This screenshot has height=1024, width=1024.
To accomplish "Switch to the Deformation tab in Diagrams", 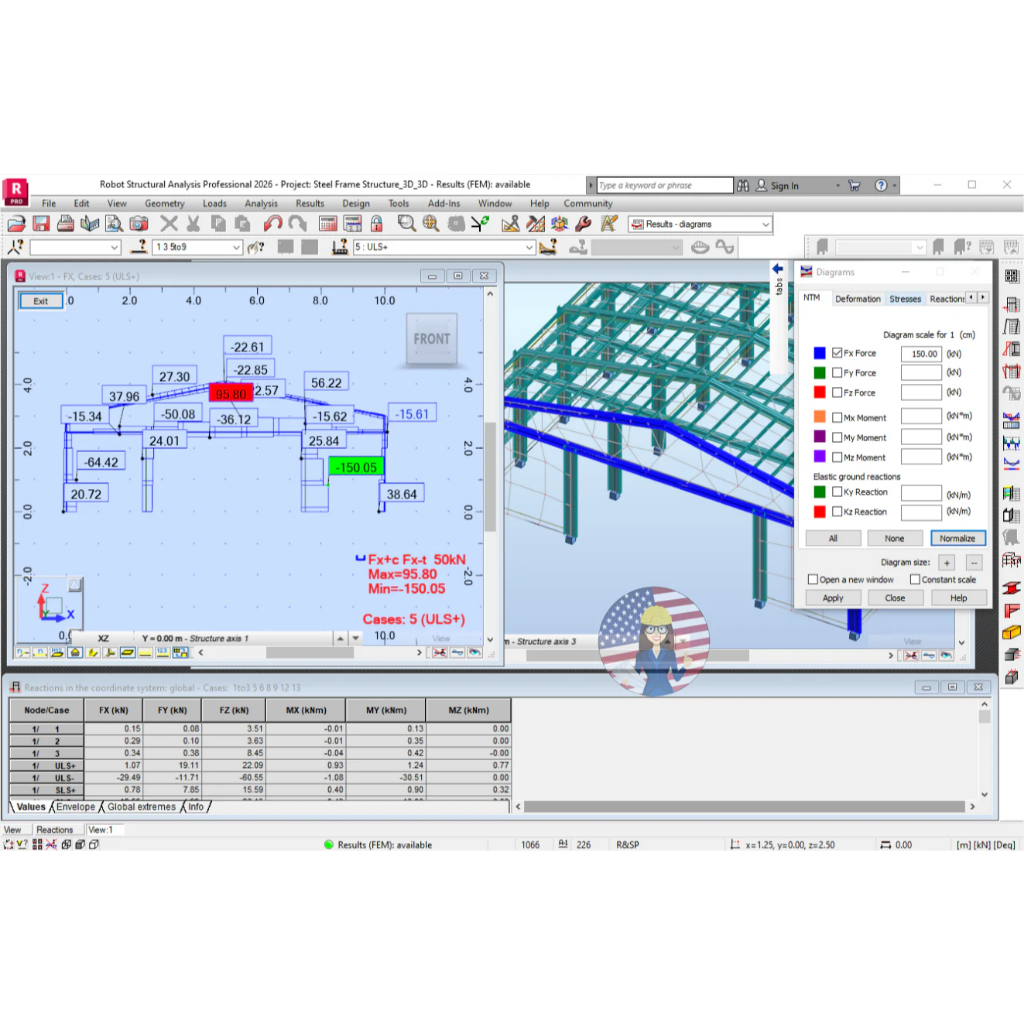I will (x=857, y=298).
